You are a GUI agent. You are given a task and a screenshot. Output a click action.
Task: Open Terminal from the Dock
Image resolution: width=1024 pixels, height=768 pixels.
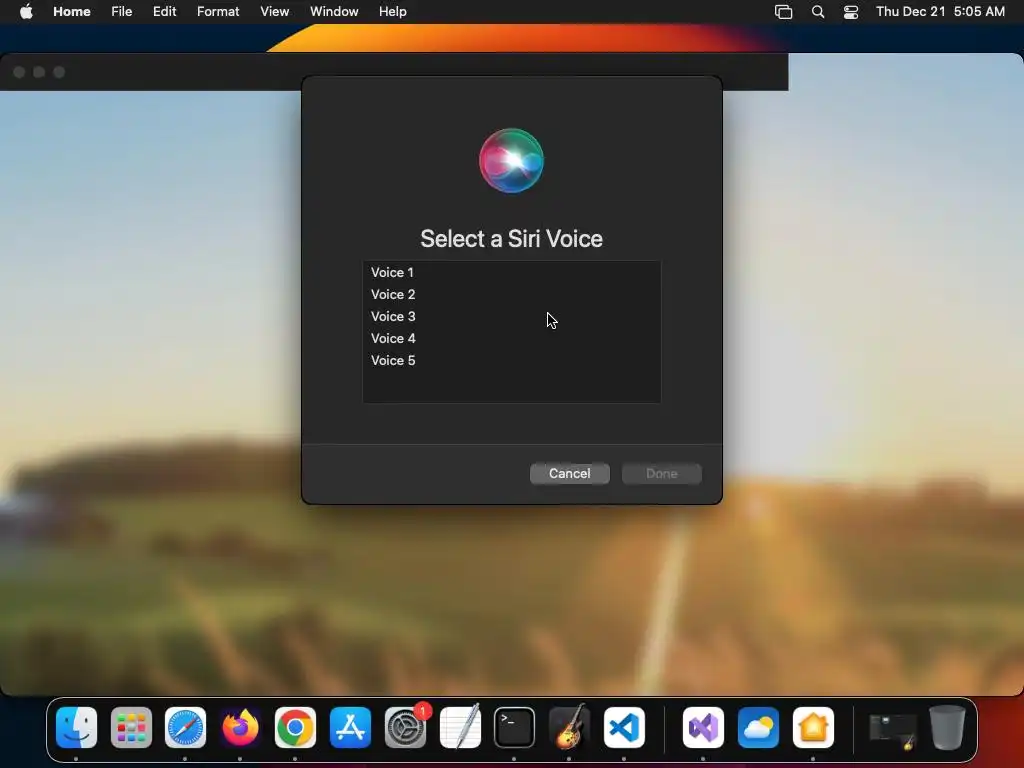tap(515, 728)
